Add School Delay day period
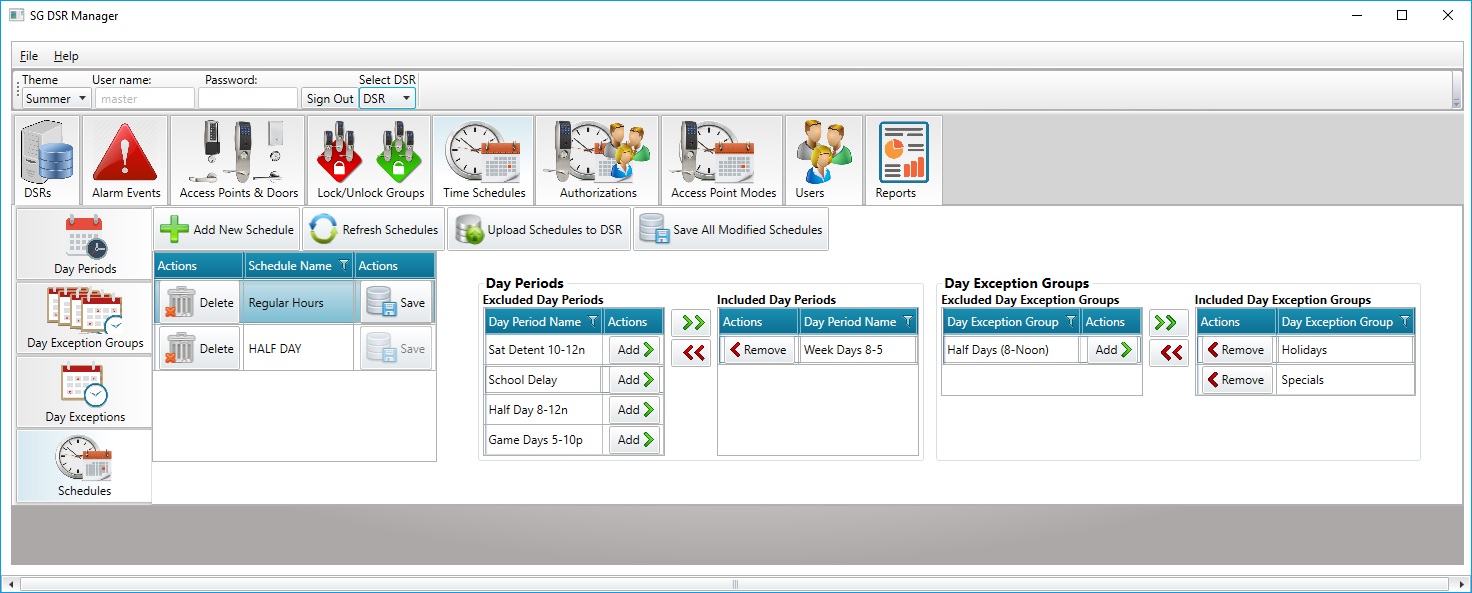 [634, 380]
